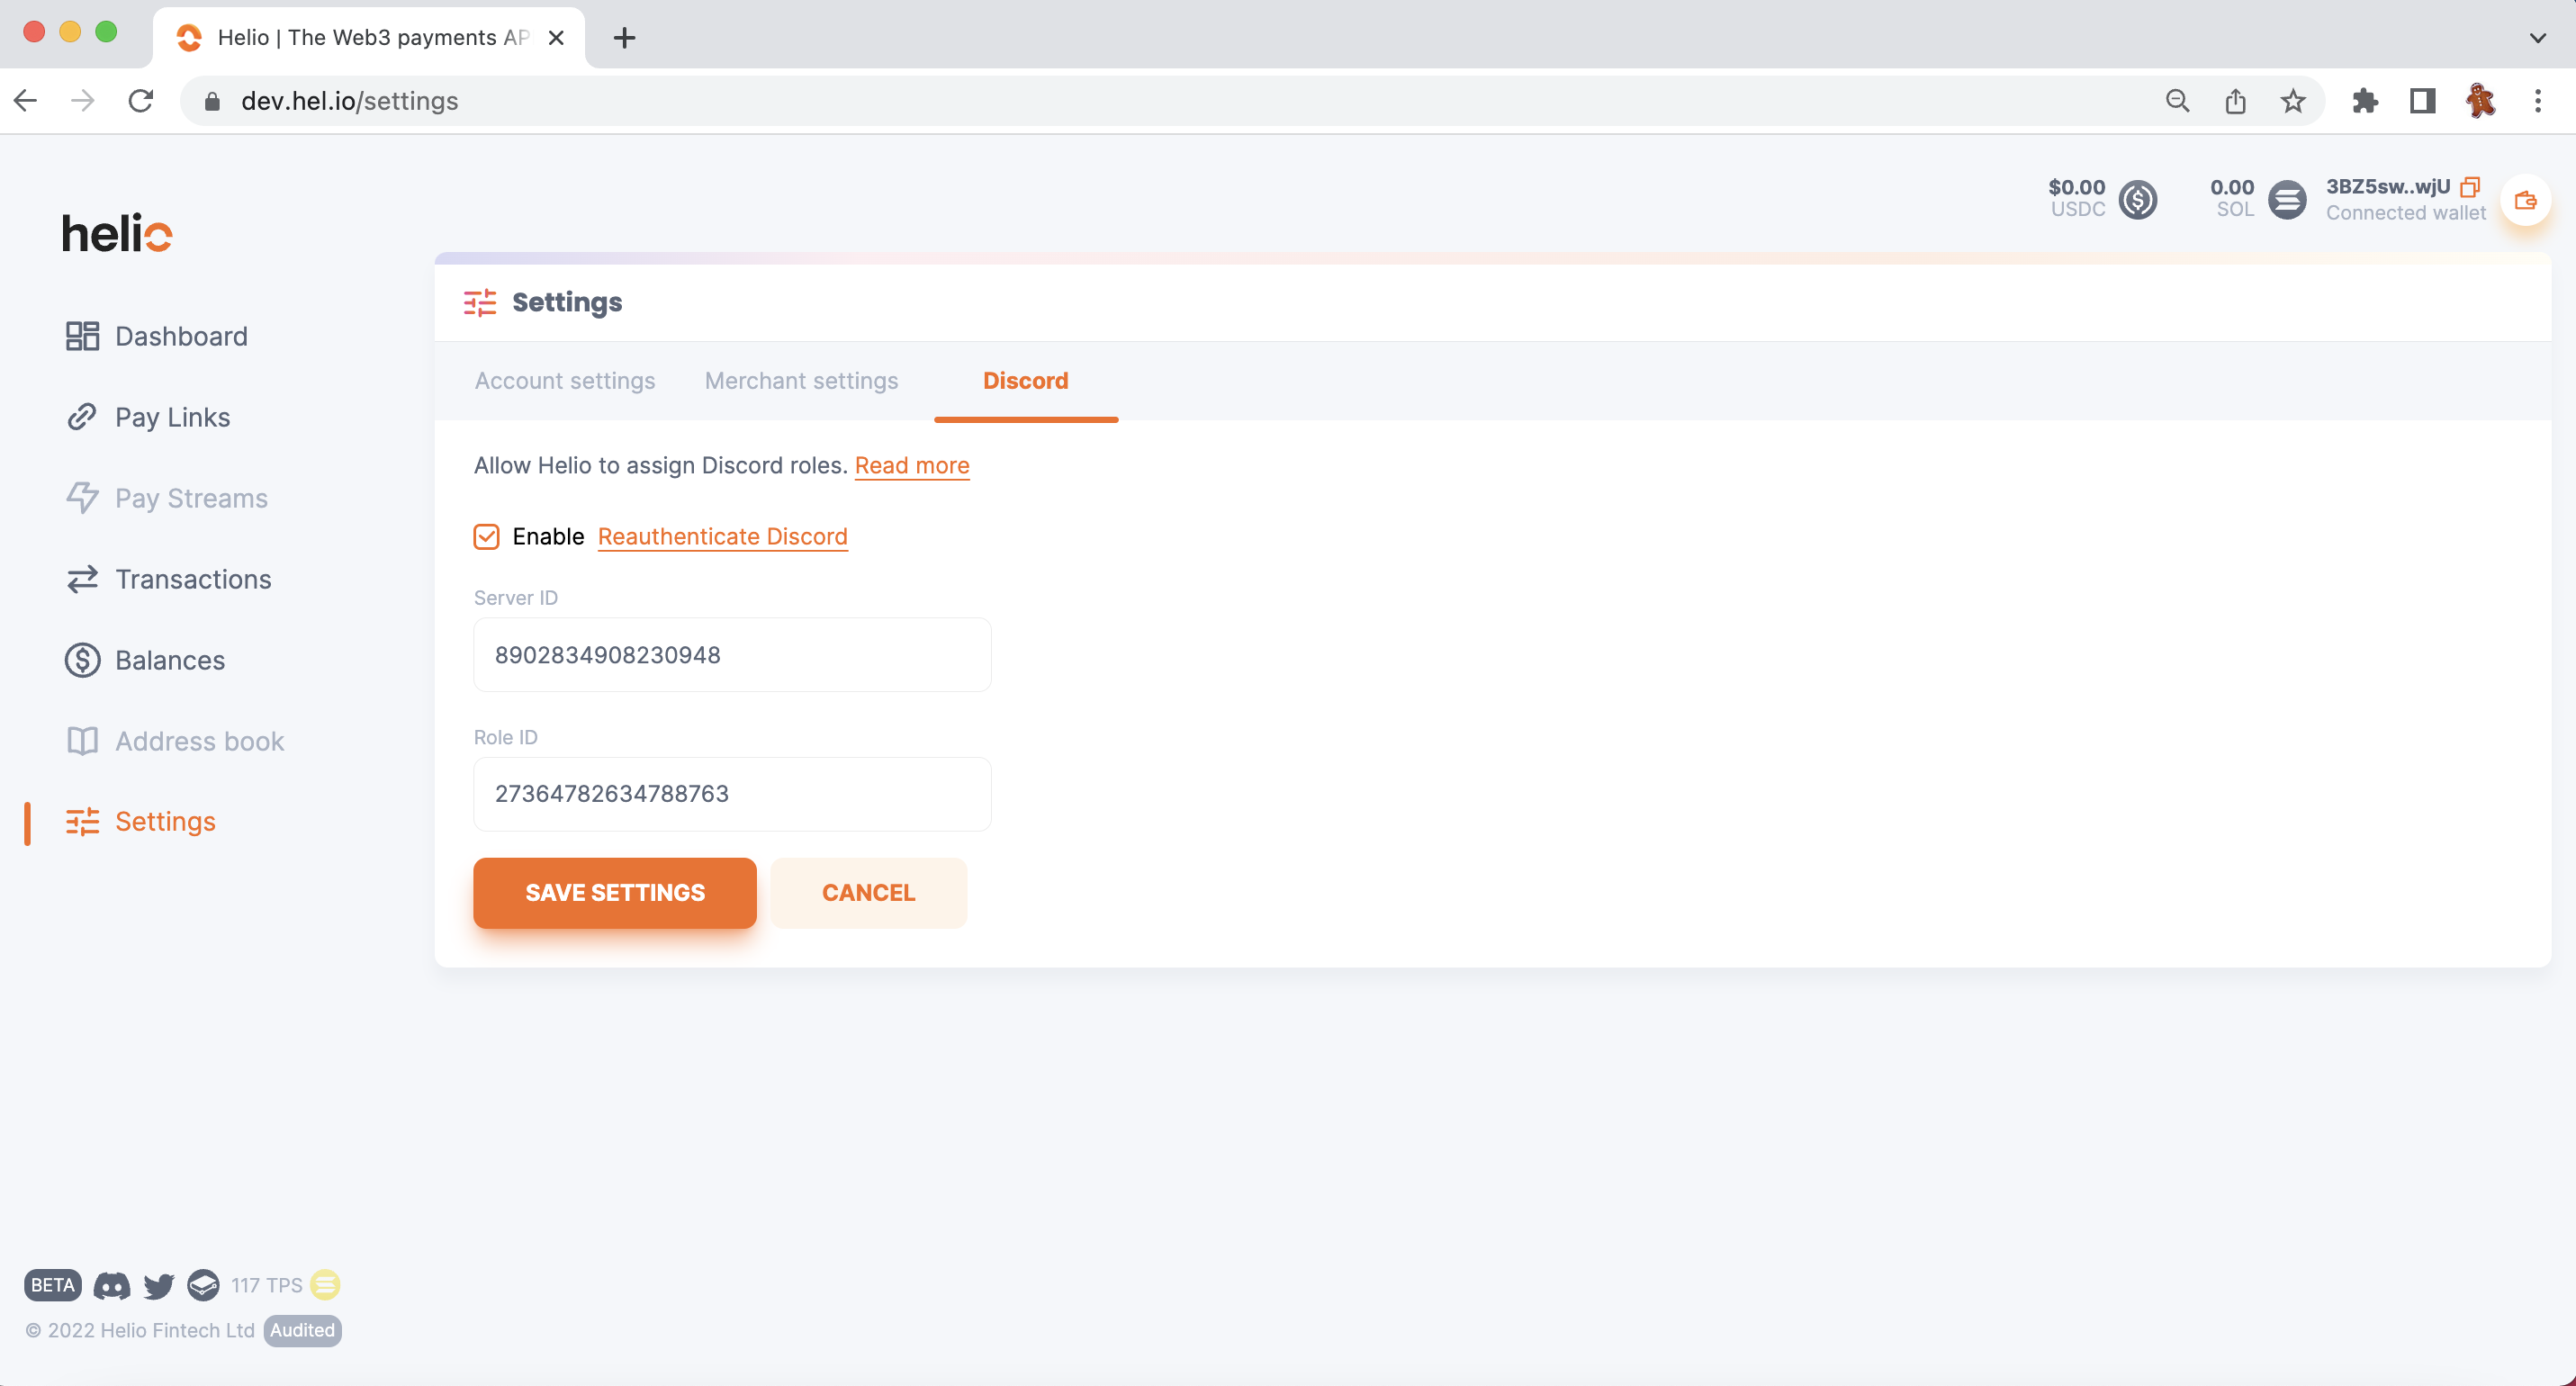Viewport: 2576px width, 1386px height.
Task: Open the Dashboard page
Action: point(156,336)
